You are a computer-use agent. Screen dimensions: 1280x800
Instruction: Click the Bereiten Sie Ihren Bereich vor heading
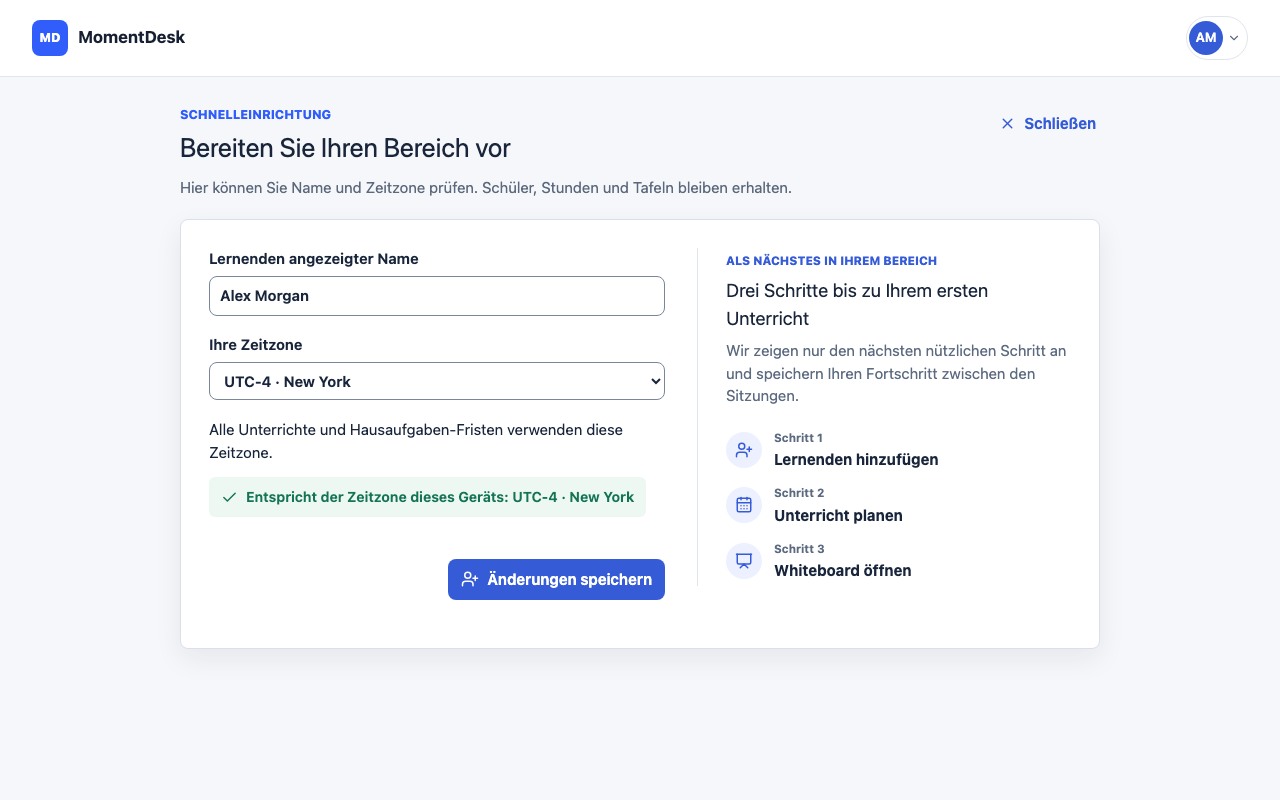pyautogui.click(x=345, y=148)
